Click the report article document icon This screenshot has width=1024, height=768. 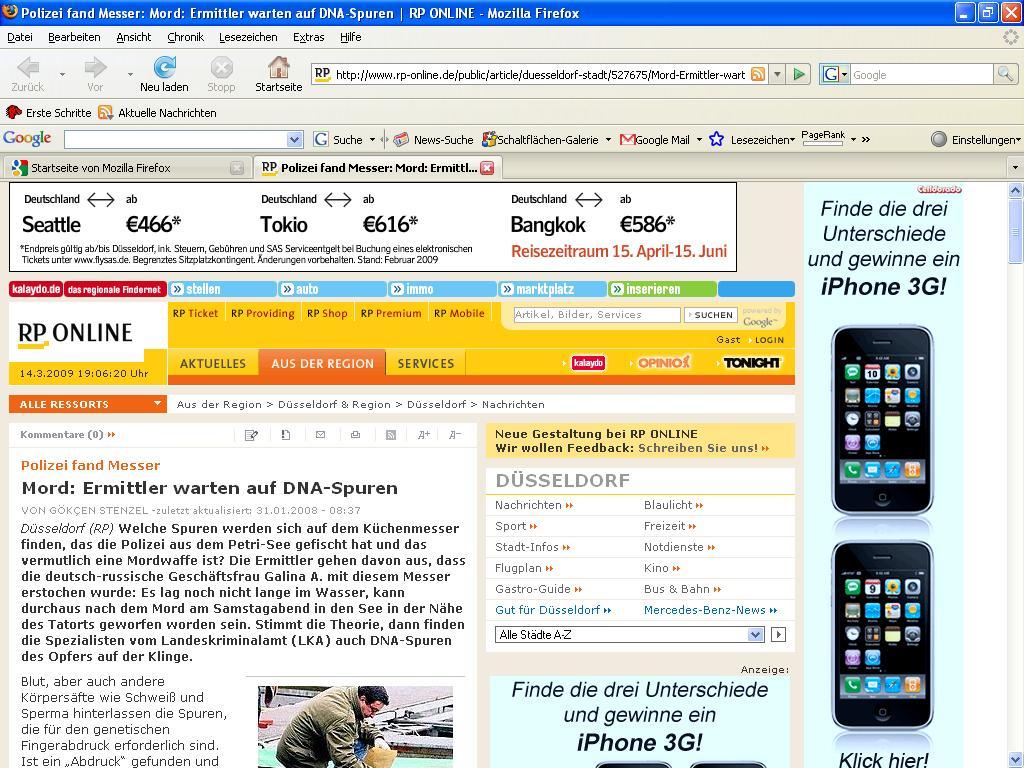point(285,435)
